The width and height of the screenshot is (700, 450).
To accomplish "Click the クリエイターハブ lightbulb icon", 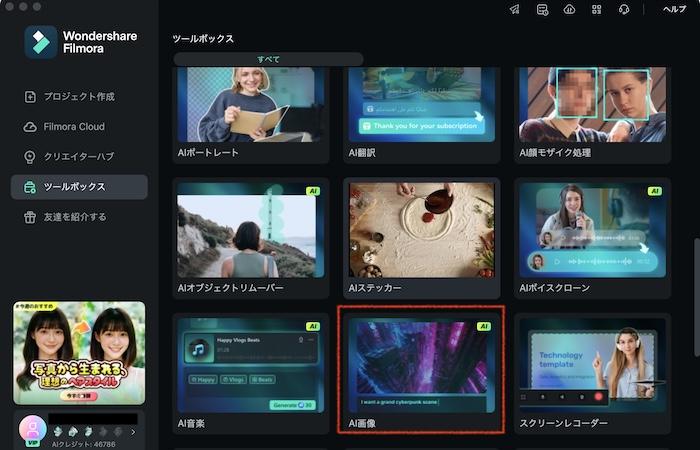I will [x=30, y=157].
